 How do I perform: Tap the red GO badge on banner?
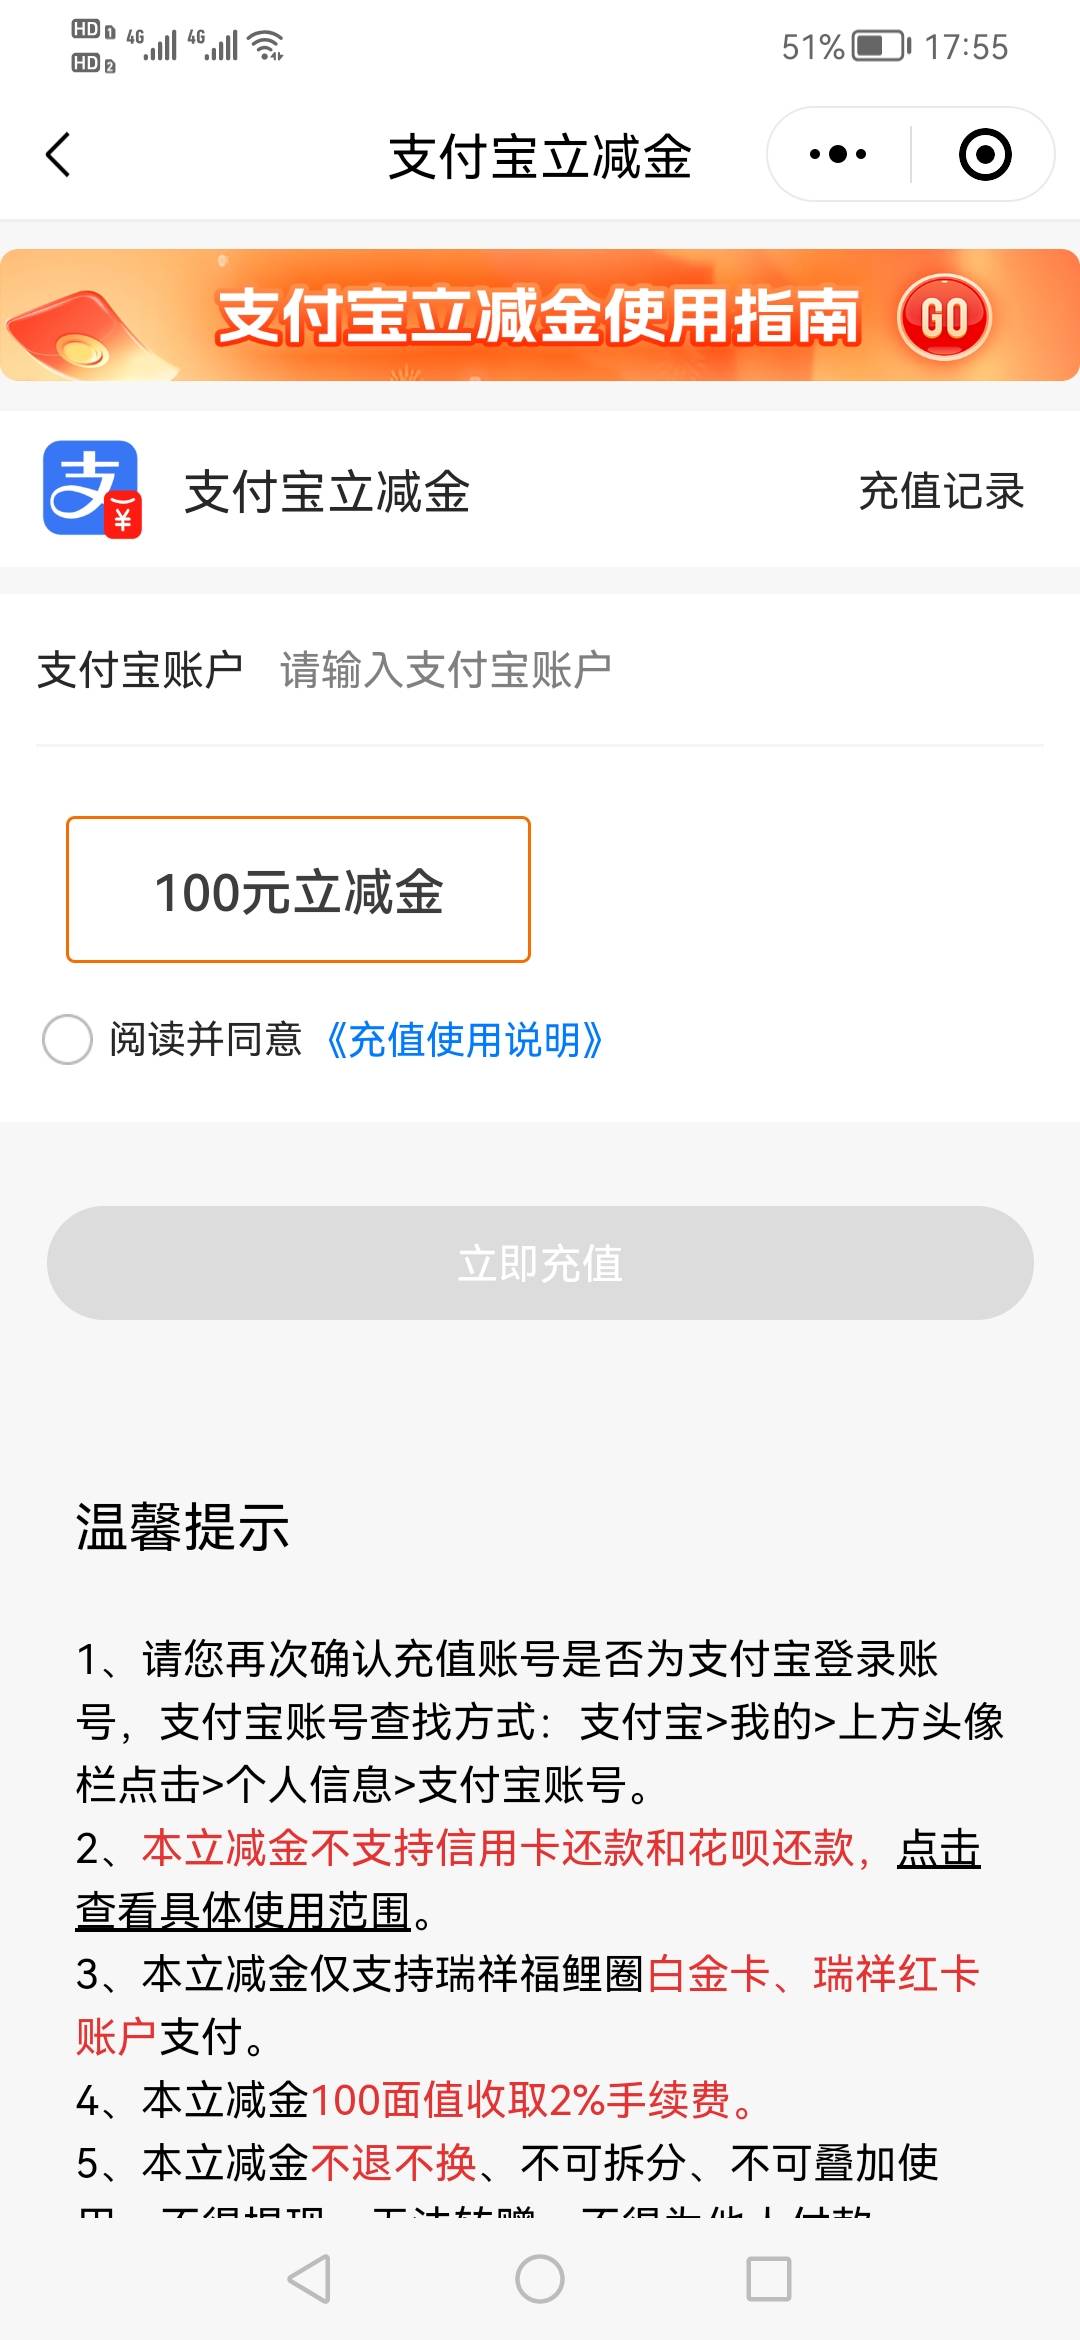pos(944,317)
